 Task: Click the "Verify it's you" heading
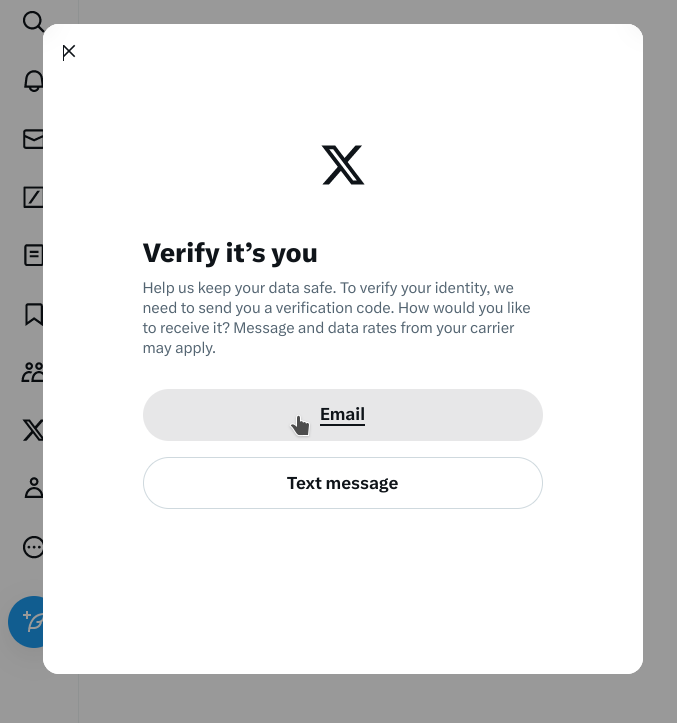230,252
